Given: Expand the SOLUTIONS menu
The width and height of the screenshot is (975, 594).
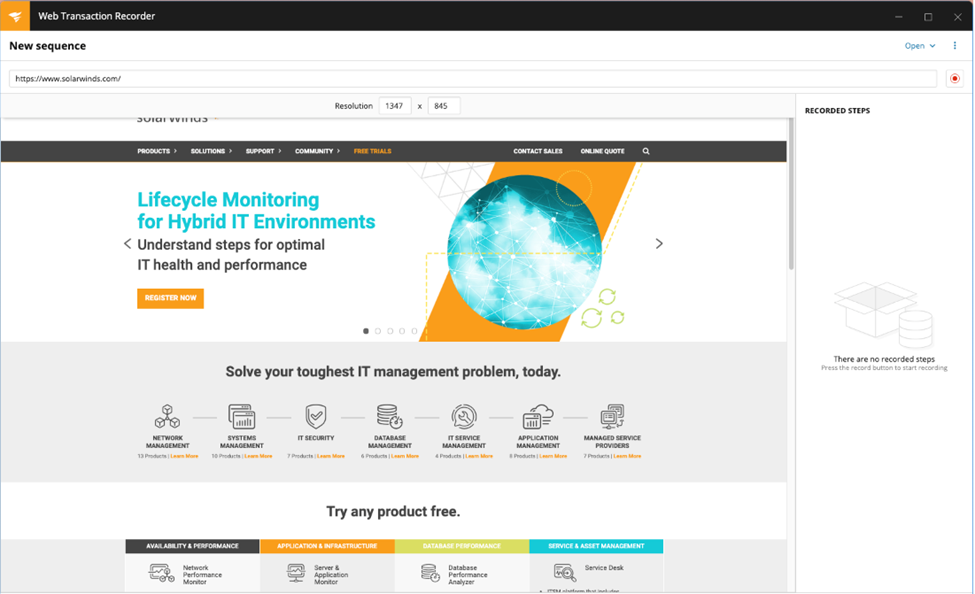Looking at the screenshot, I should tap(211, 151).
